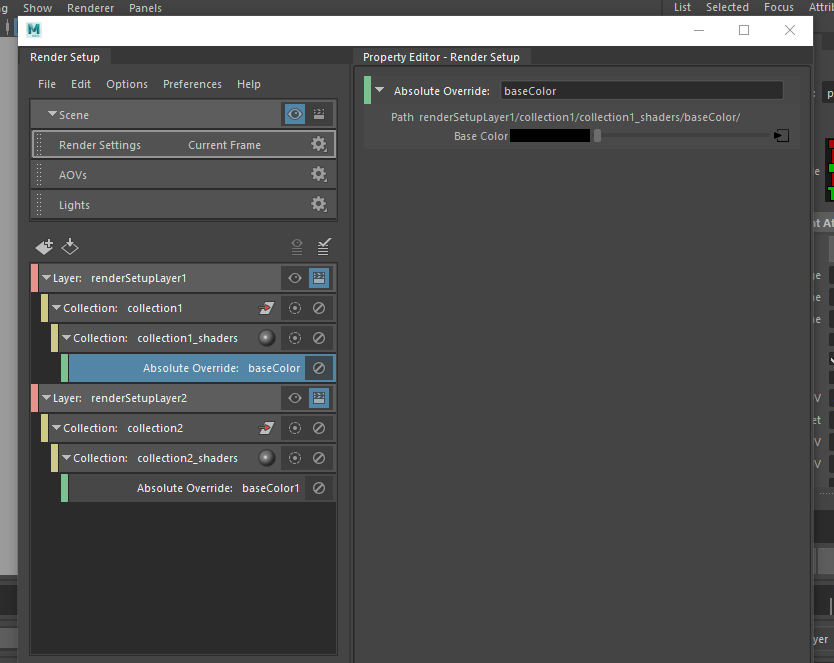Disable the baseColor1 override
The image size is (834, 663).
click(x=320, y=488)
